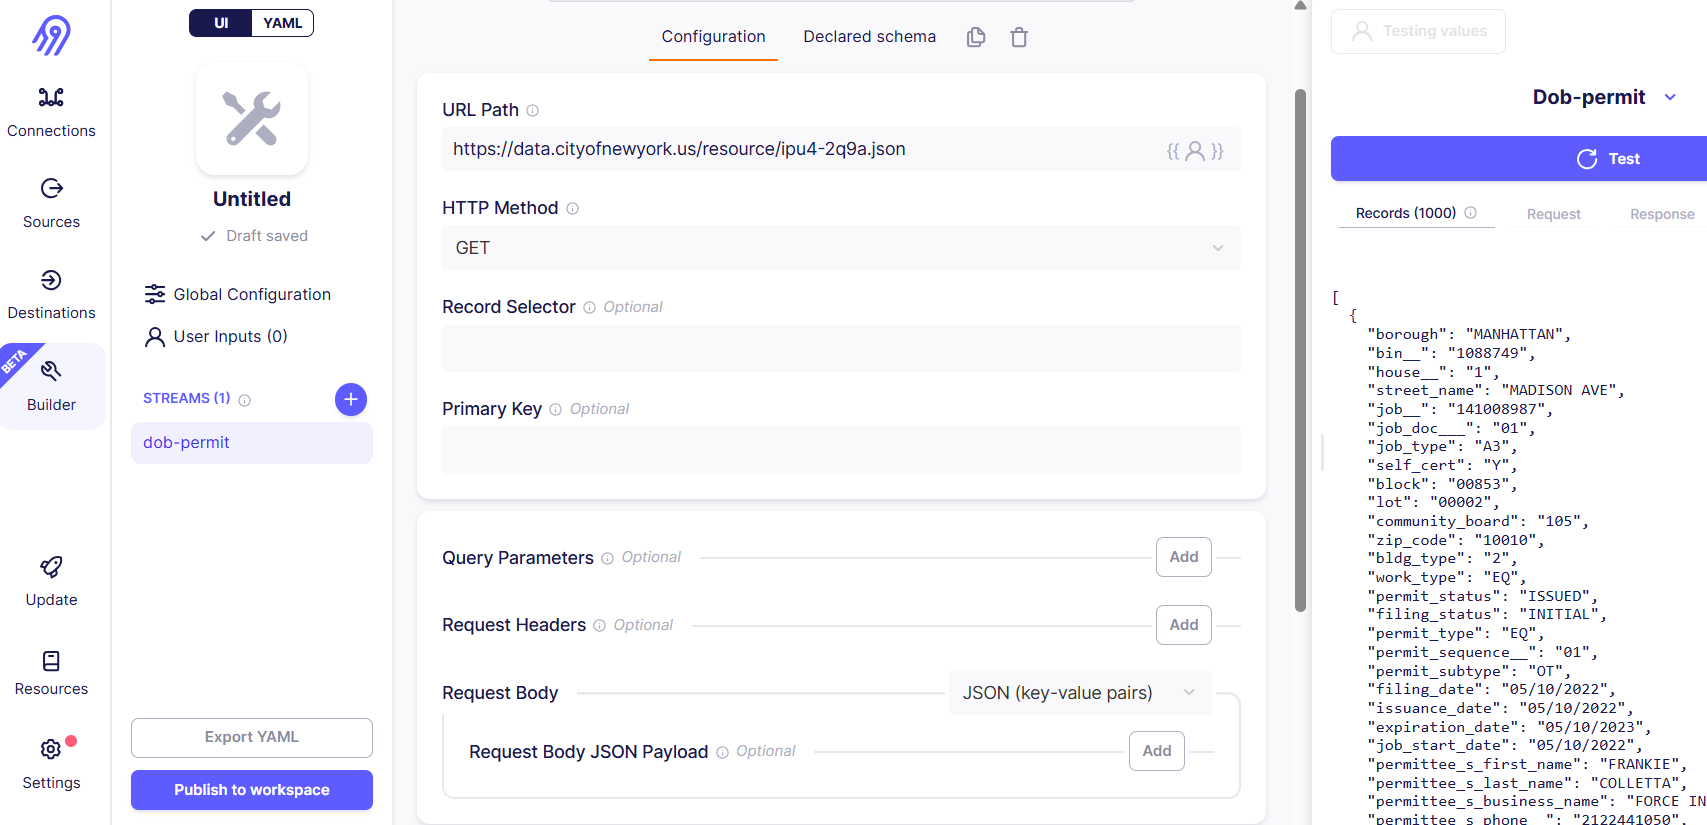Open Settings gear in sidebar

coord(51,749)
